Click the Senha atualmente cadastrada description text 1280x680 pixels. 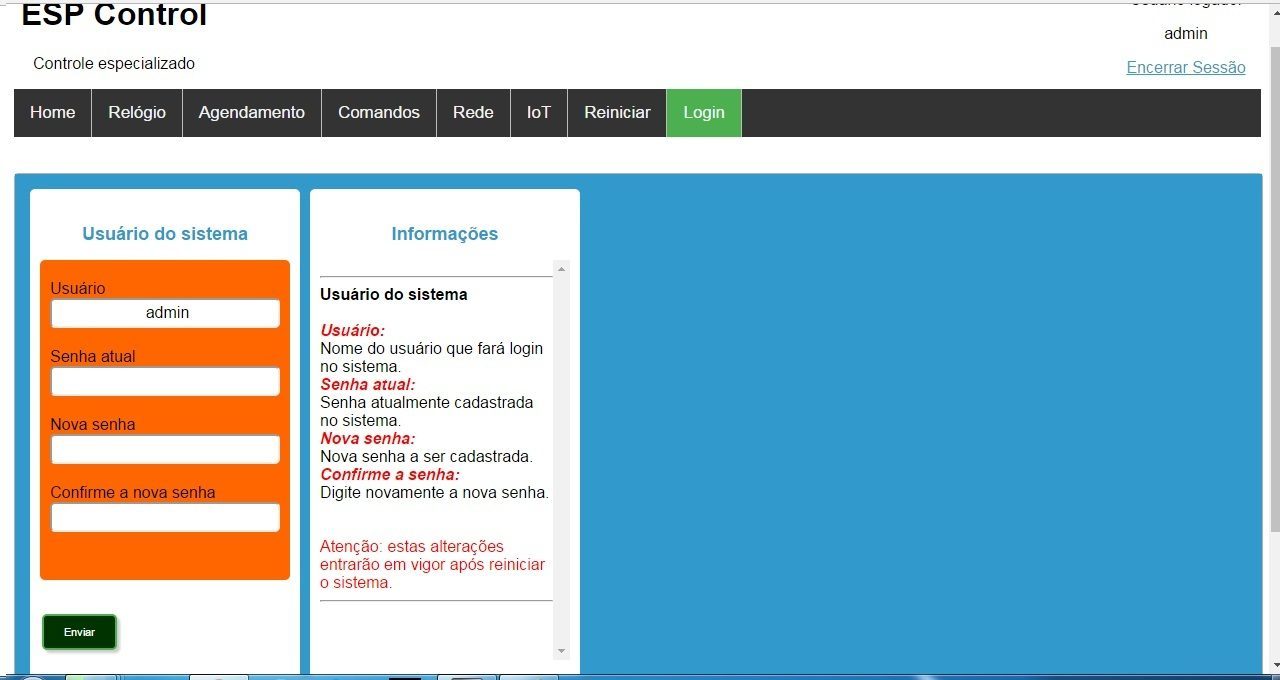click(x=427, y=411)
